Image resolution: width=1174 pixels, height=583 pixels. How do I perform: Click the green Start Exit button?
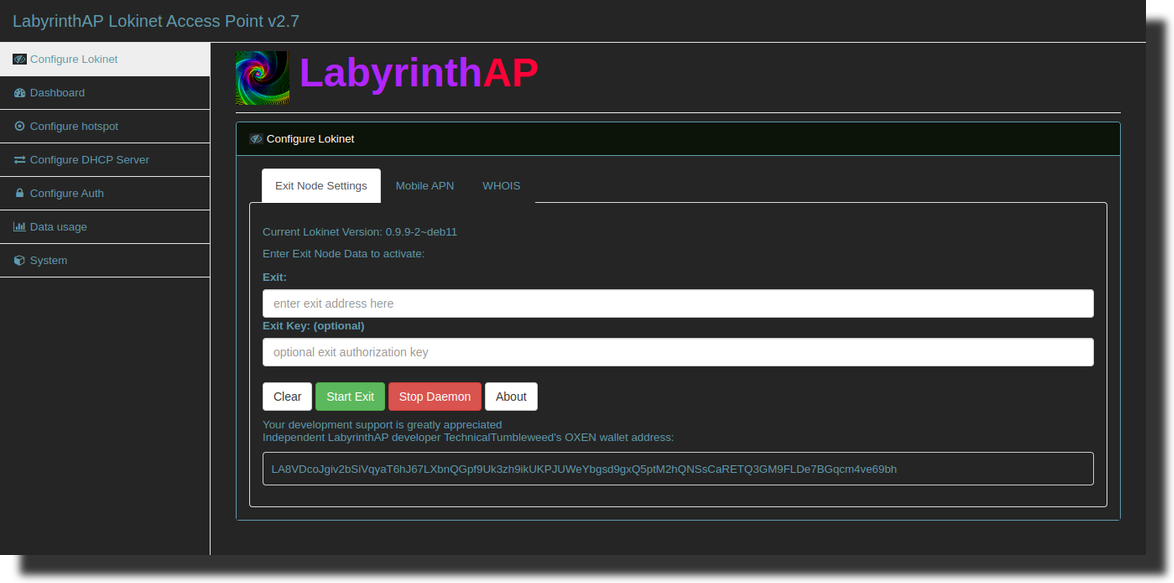point(350,397)
